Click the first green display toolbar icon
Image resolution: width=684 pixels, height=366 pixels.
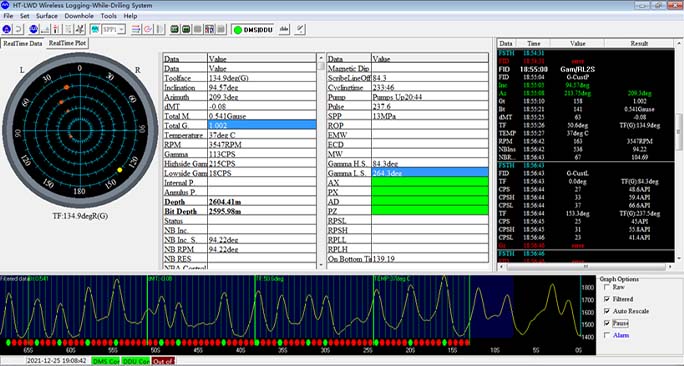174,29
